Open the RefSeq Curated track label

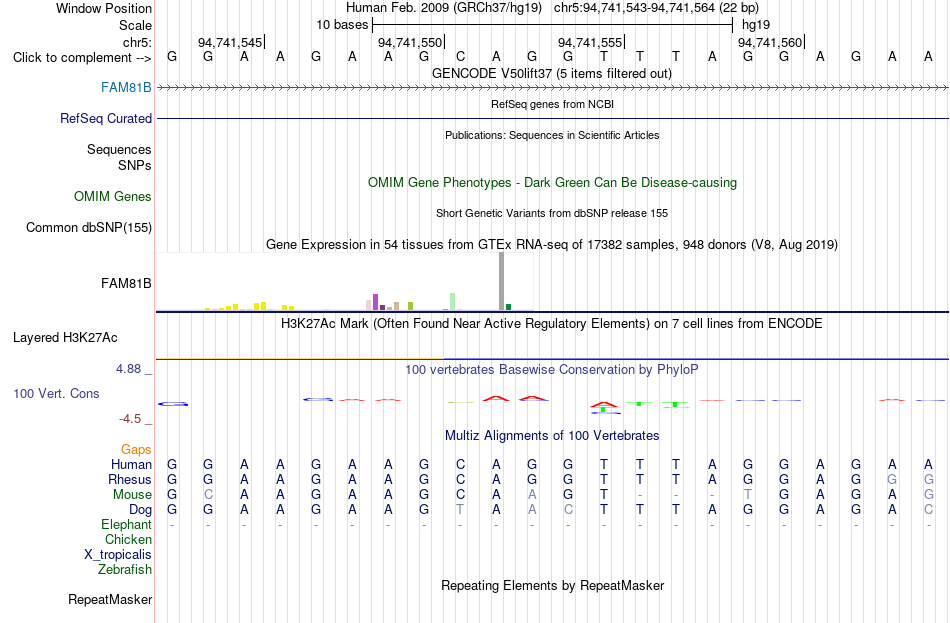tap(106, 118)
